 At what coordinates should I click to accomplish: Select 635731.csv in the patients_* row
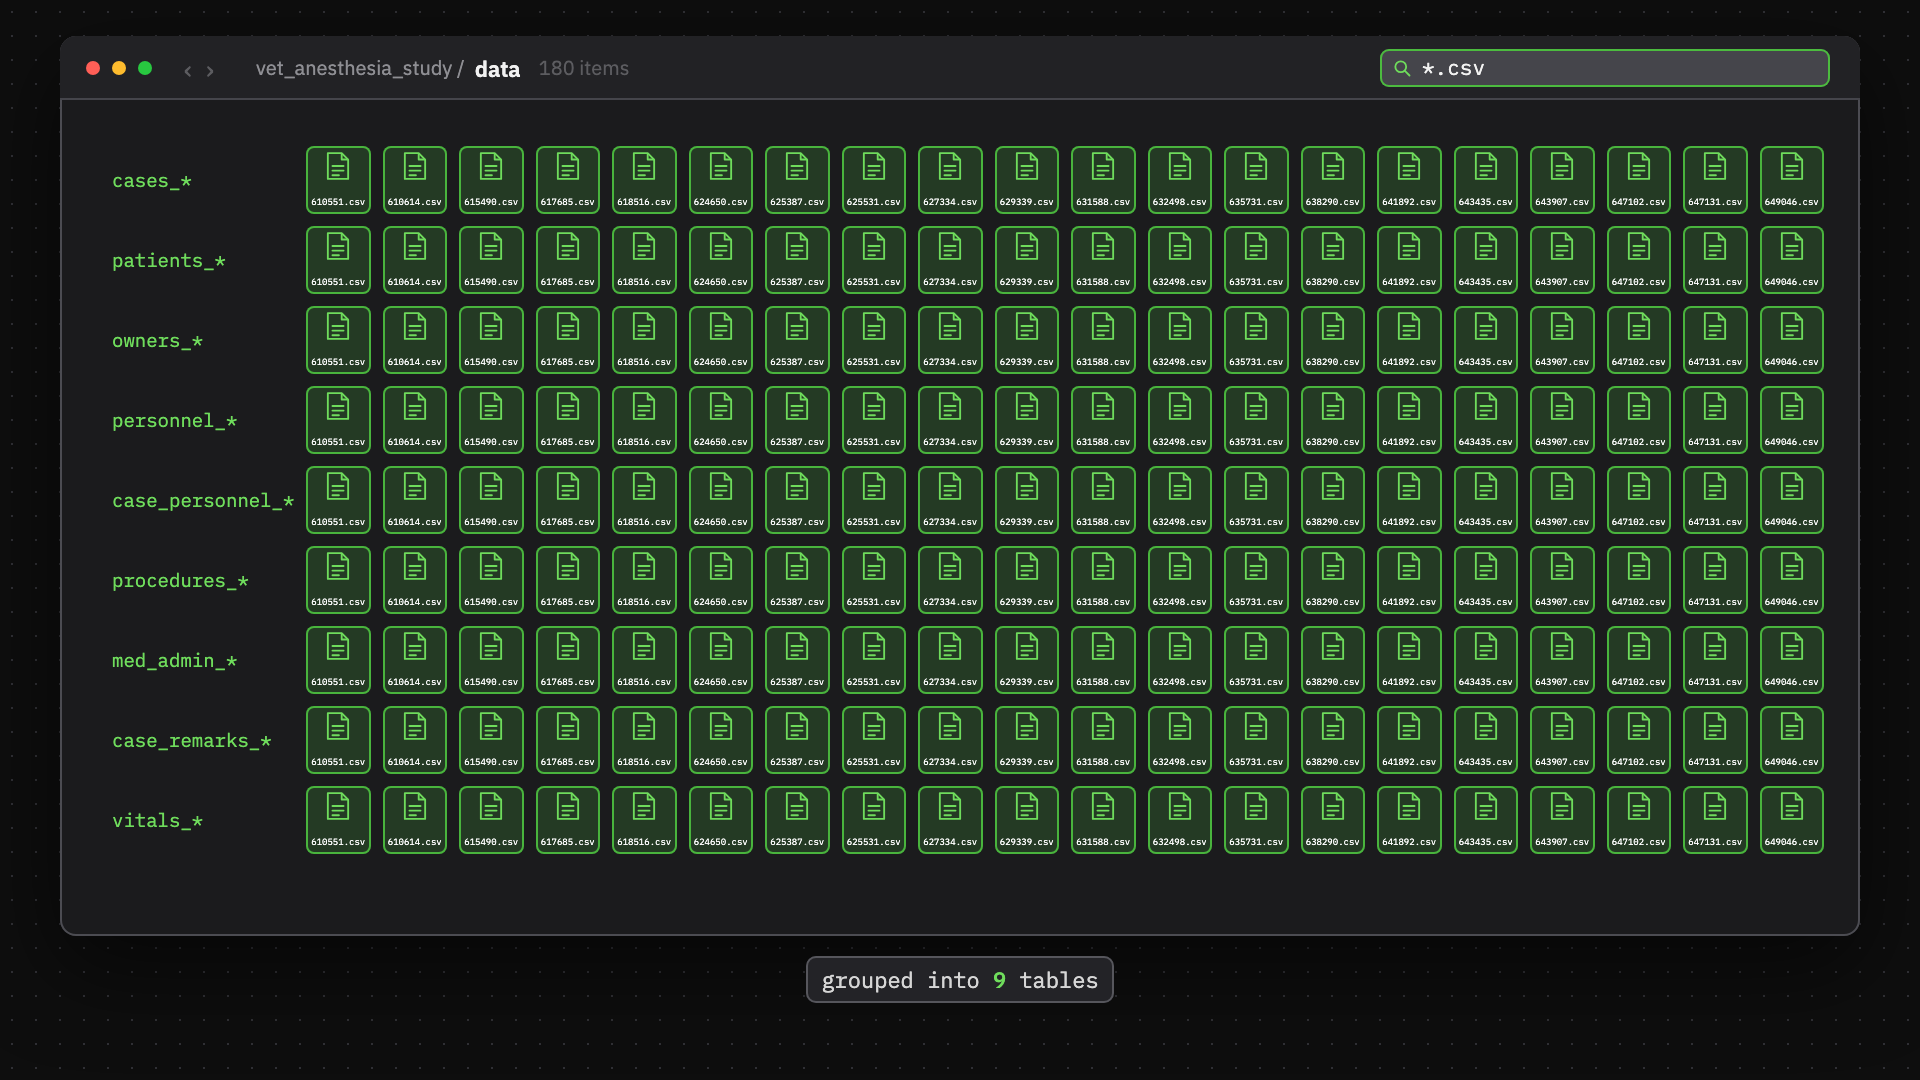(1256, 260)
